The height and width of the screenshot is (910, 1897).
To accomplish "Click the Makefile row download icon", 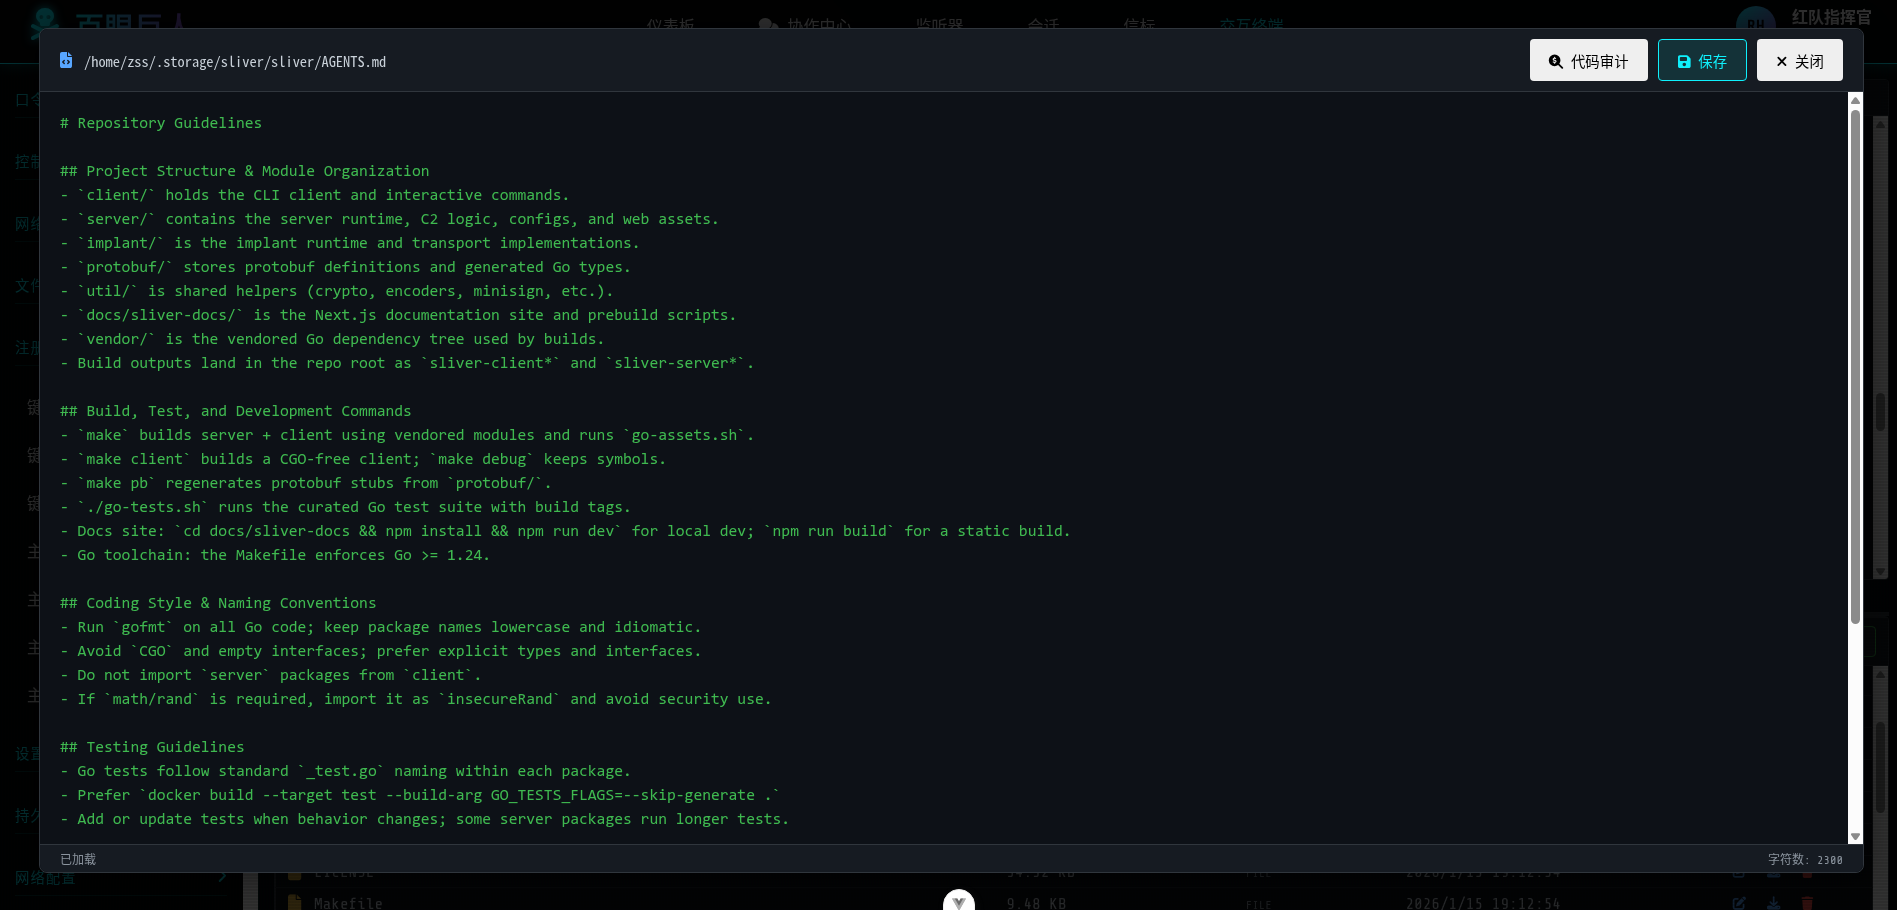I will pos(1773,903).
